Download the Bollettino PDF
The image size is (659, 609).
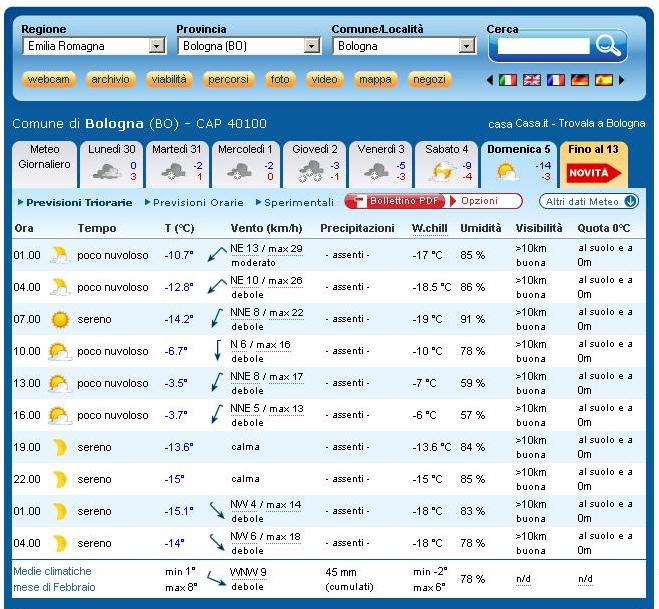click(398, 201)
